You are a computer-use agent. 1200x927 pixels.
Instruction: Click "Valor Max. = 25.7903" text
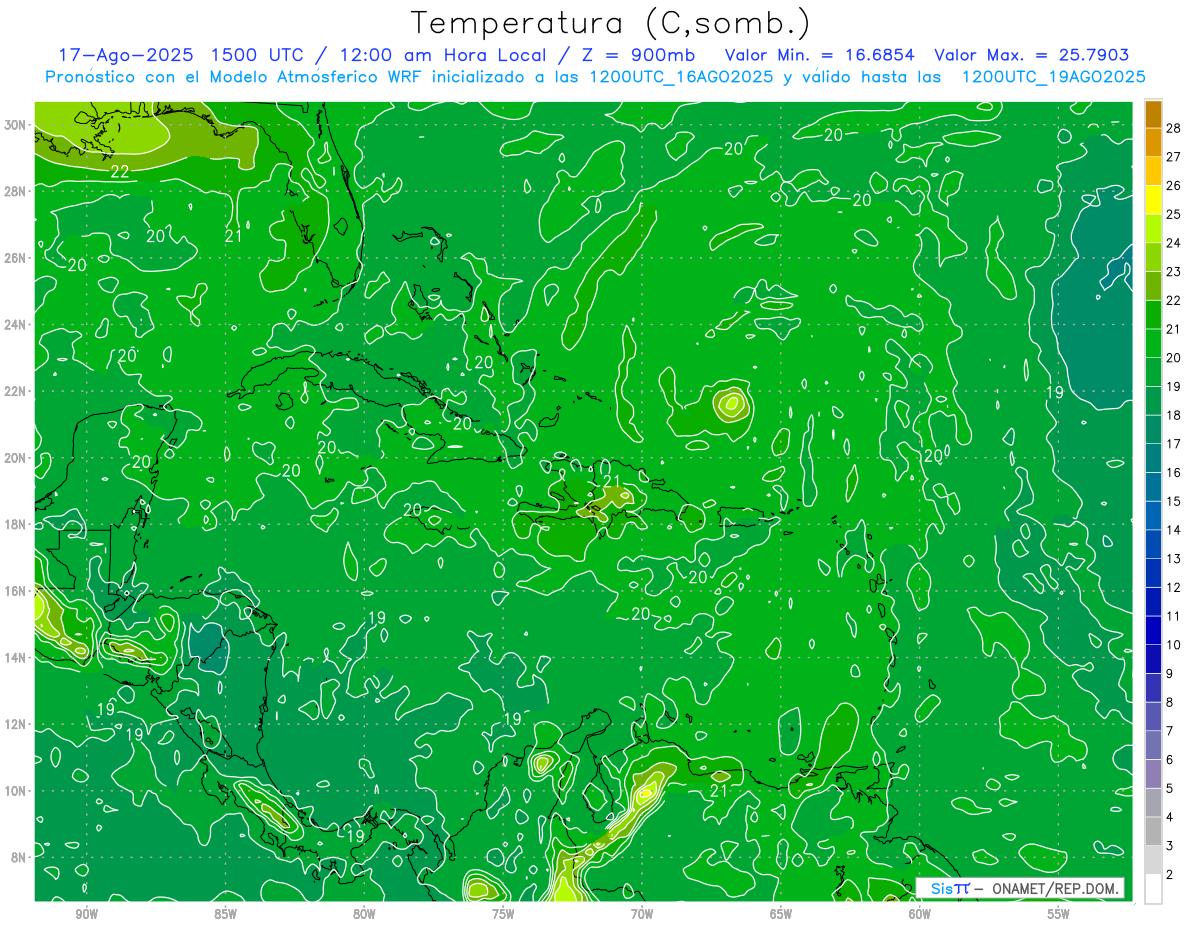(x=1032, y=55)
